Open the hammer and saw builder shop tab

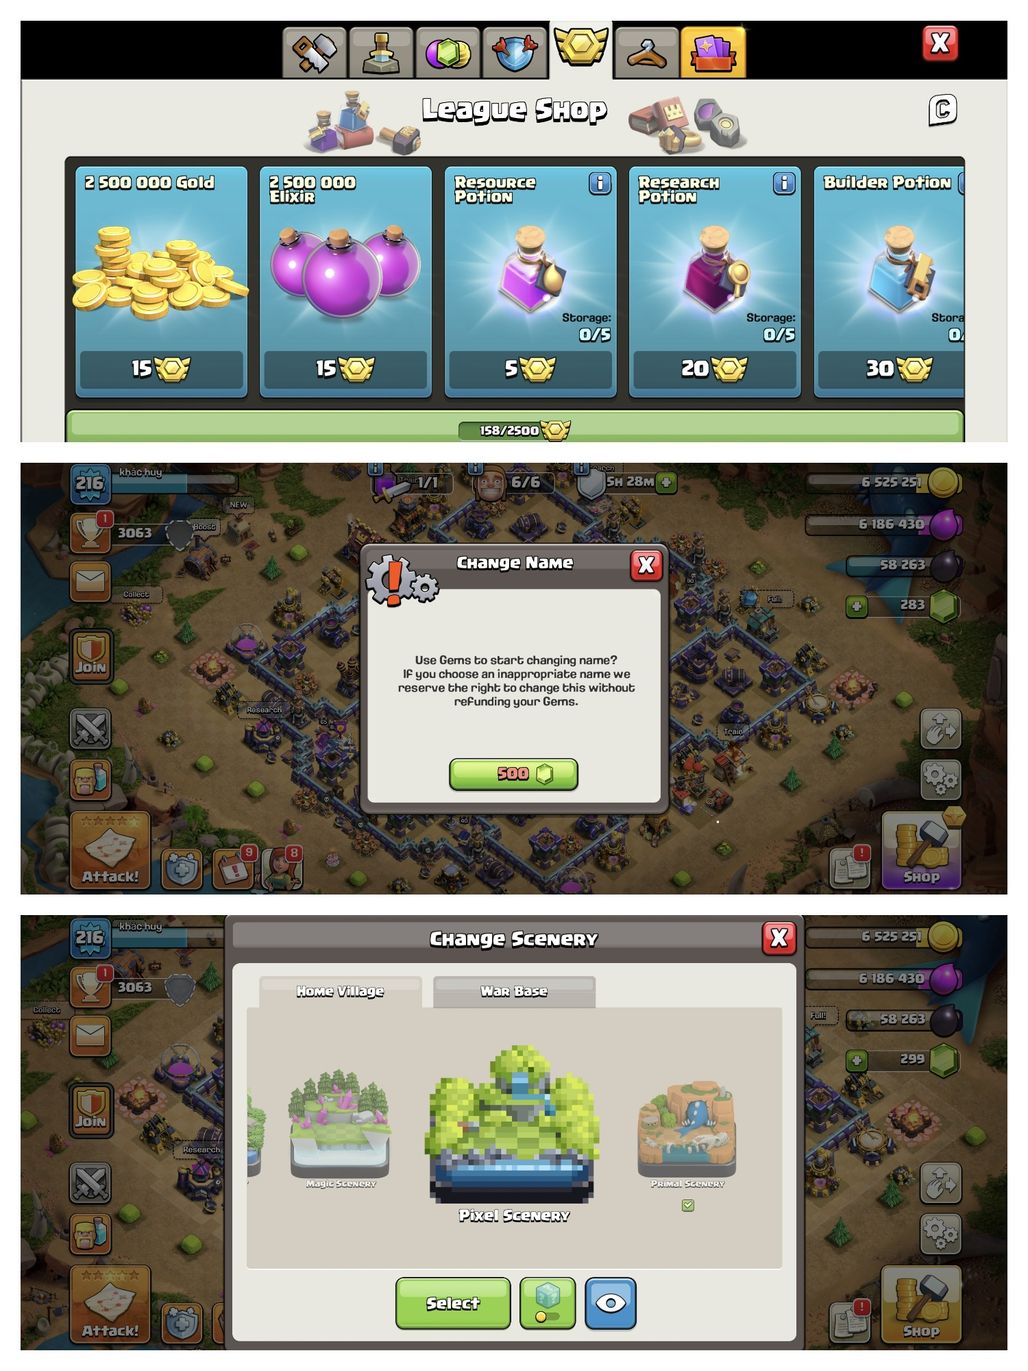point(314,52)
